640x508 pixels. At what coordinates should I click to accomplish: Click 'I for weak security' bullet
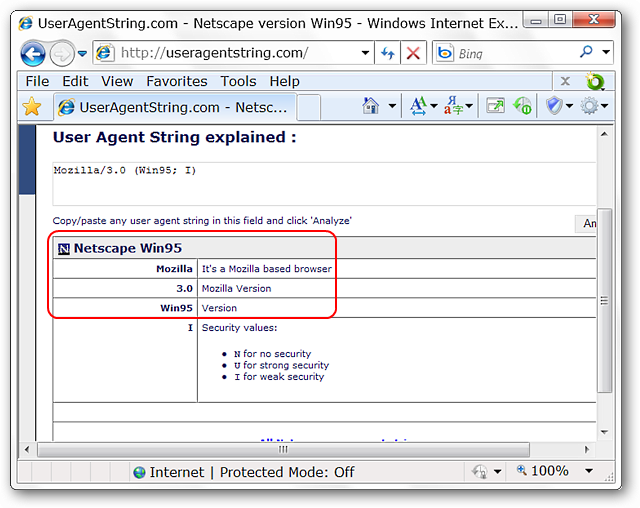[x=279, y=377]
